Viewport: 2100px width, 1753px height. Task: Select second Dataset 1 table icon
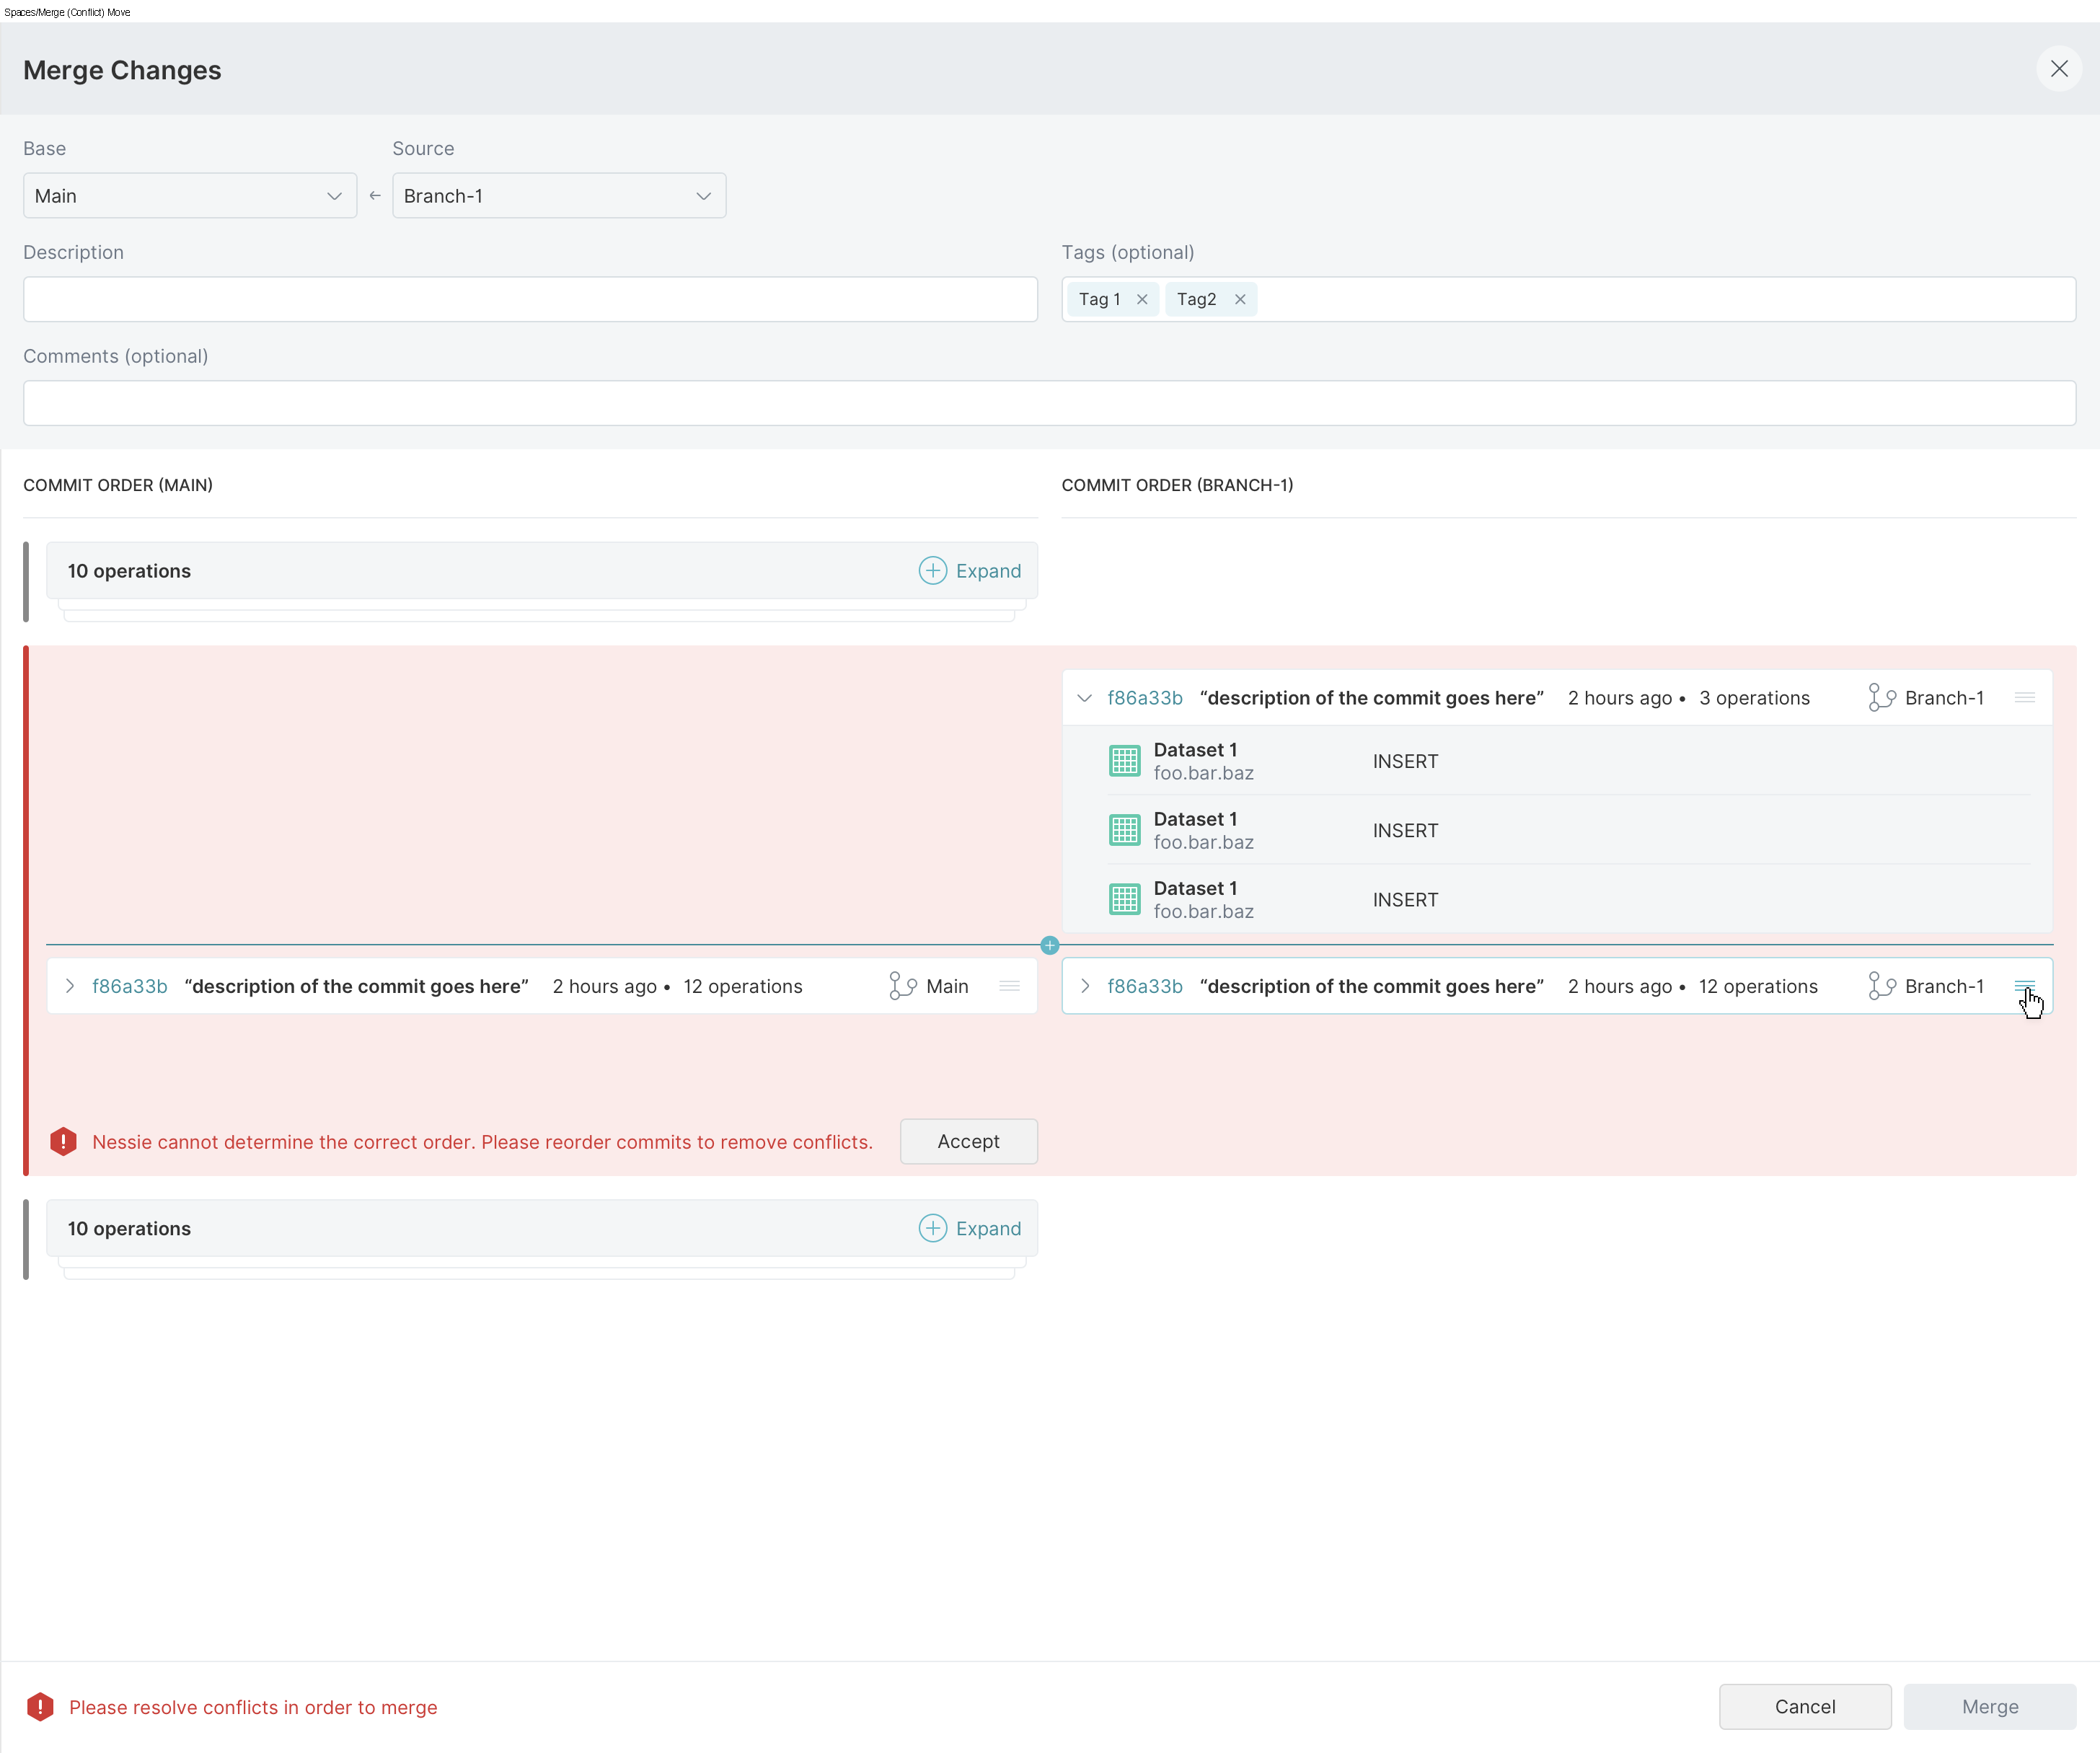1124,830
